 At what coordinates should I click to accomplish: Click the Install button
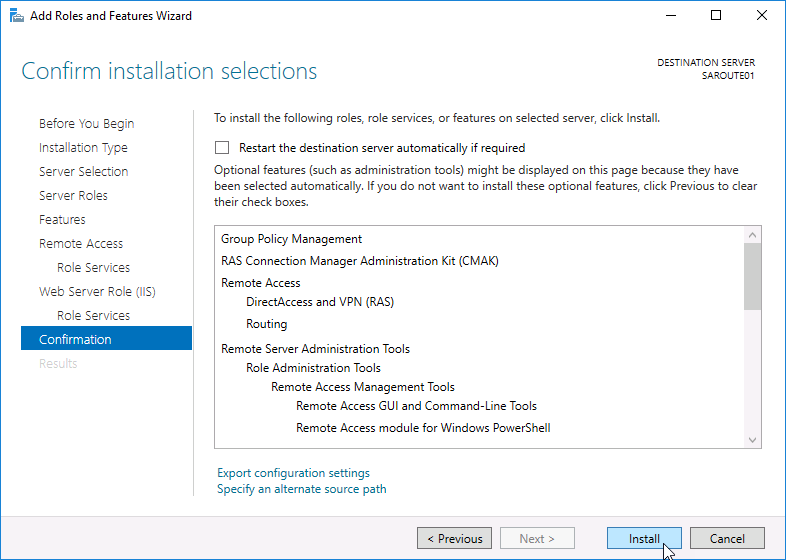coord(644,538)
